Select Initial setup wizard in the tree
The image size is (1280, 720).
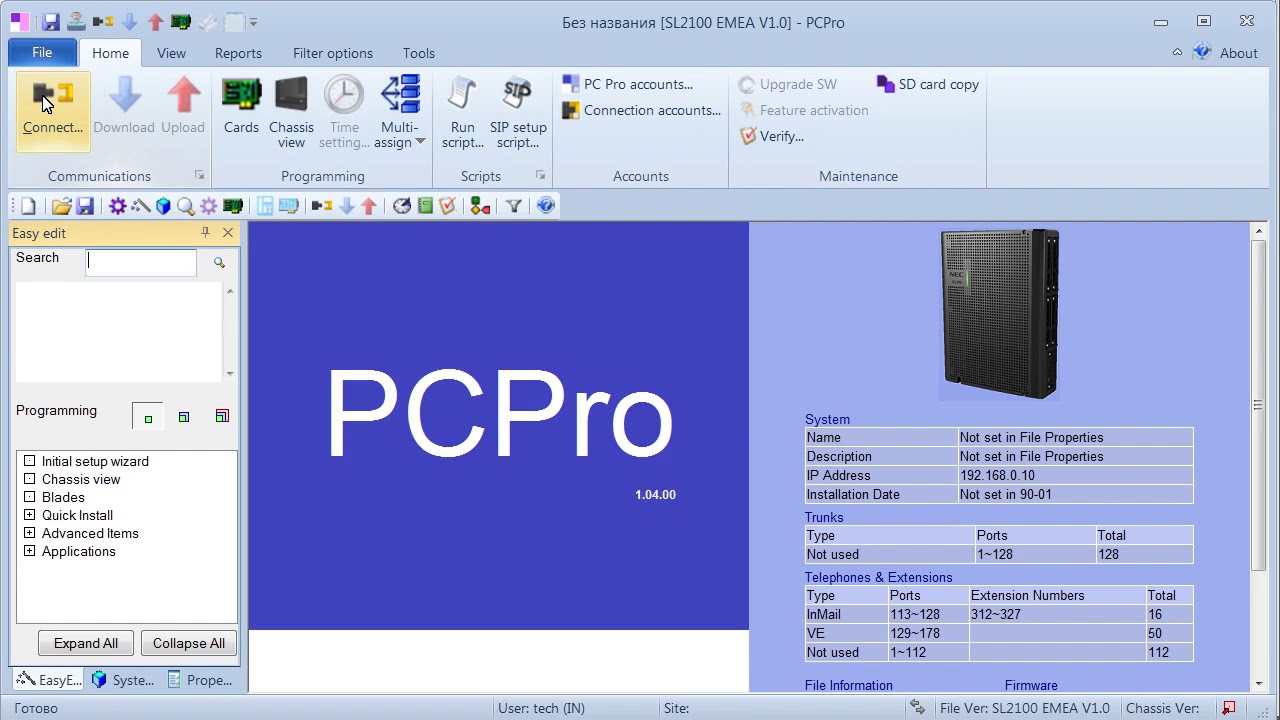(x=95, y=461)
